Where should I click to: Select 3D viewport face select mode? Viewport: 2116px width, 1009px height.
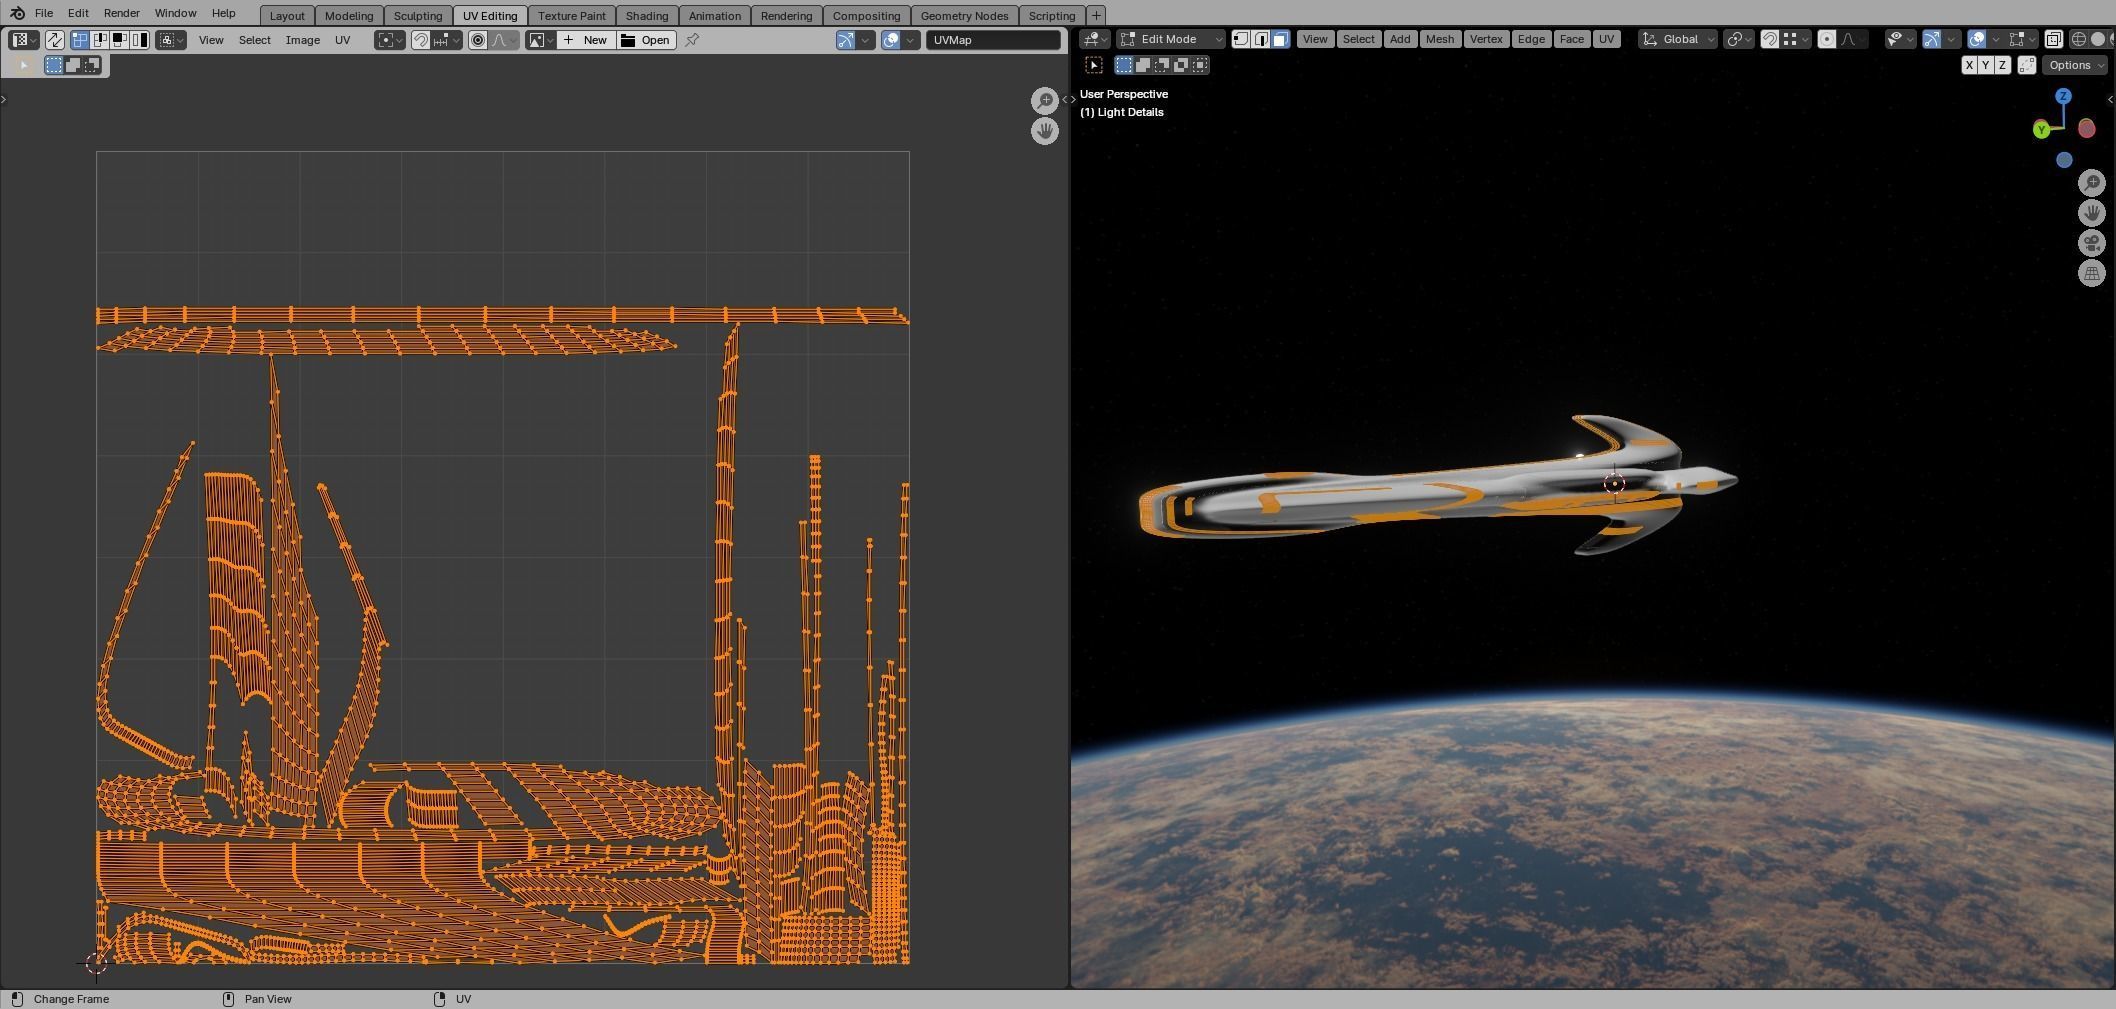tap(1280, 39)
